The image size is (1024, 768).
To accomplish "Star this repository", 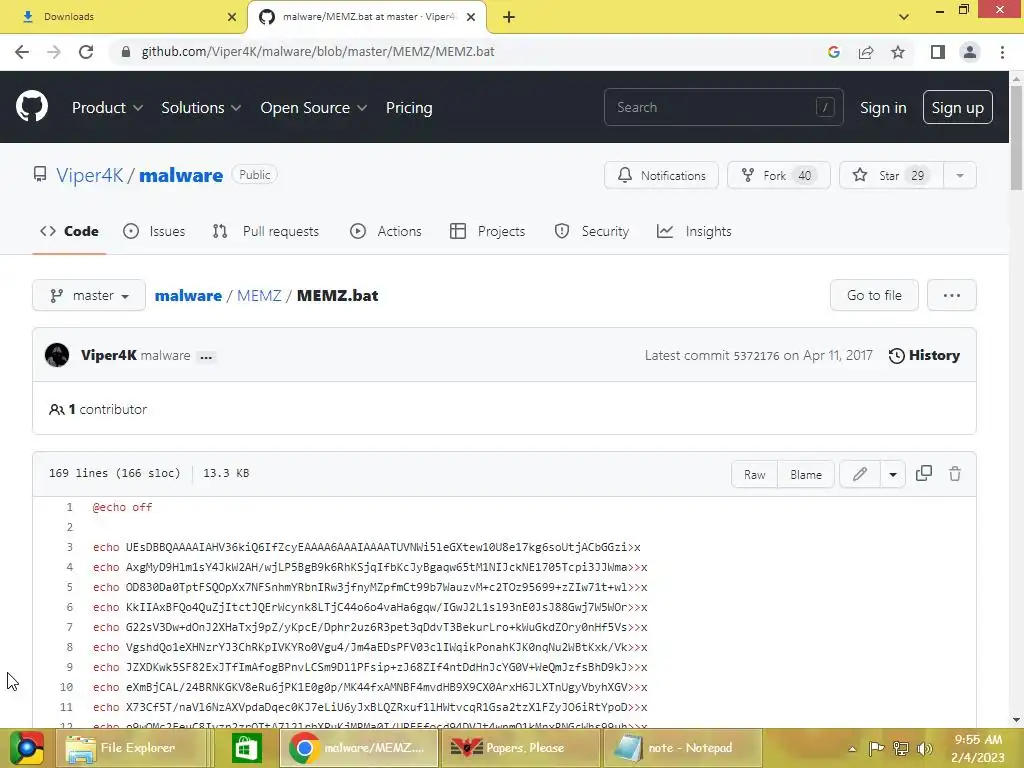I will (x=891, y=175).
